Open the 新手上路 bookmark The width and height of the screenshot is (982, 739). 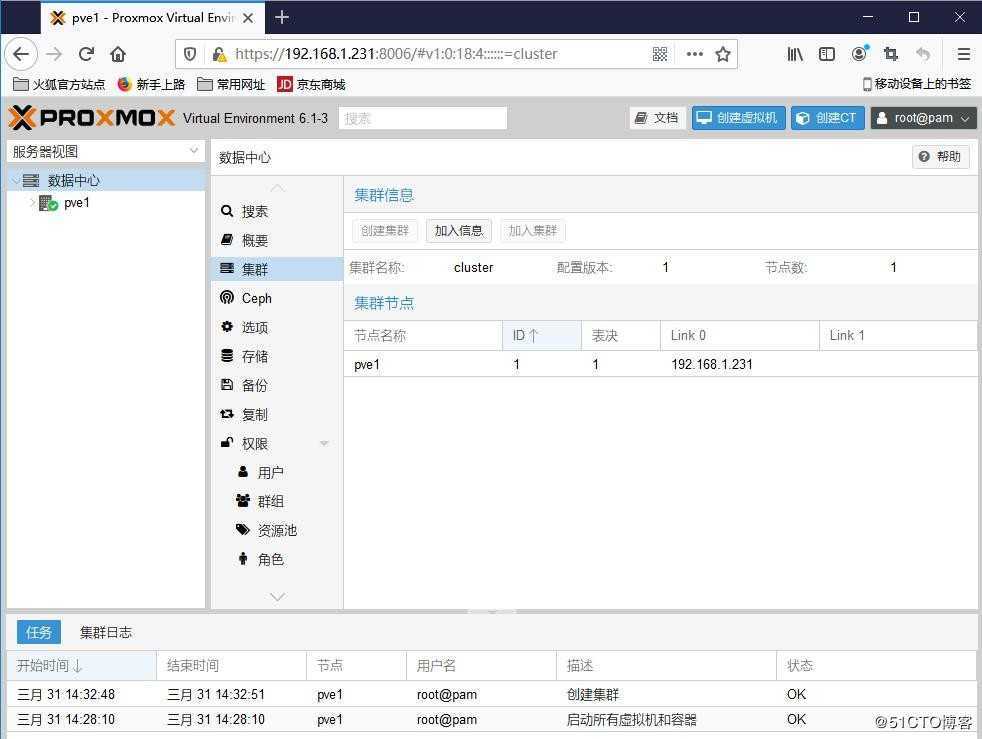pos(151,84)
